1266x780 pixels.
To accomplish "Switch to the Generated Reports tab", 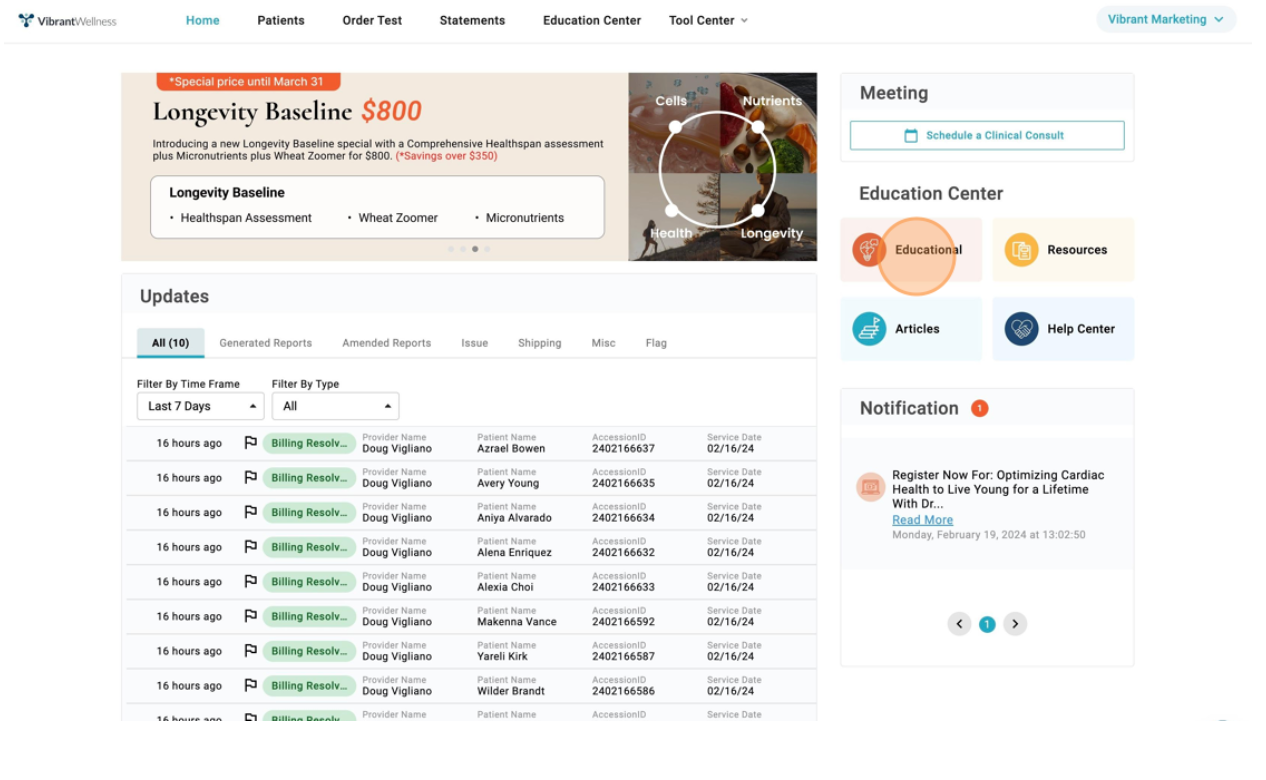I will pyautogui.click(x=266, y=343).
